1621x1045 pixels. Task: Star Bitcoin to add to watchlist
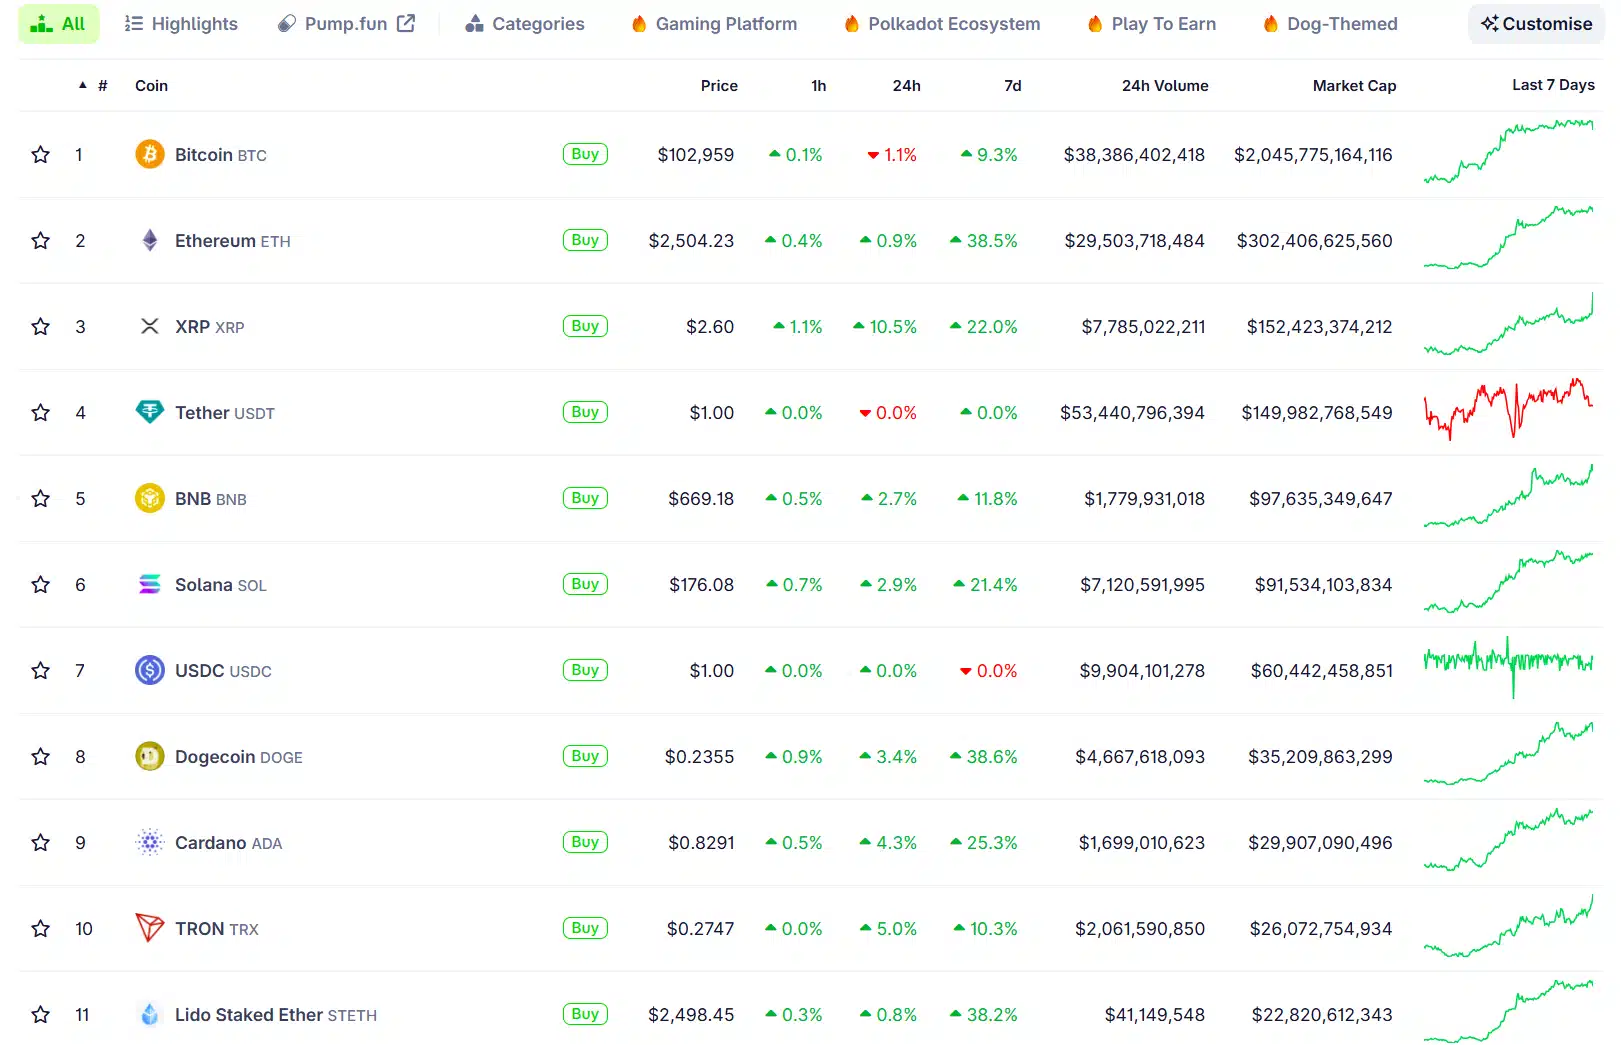coord(40,154)
